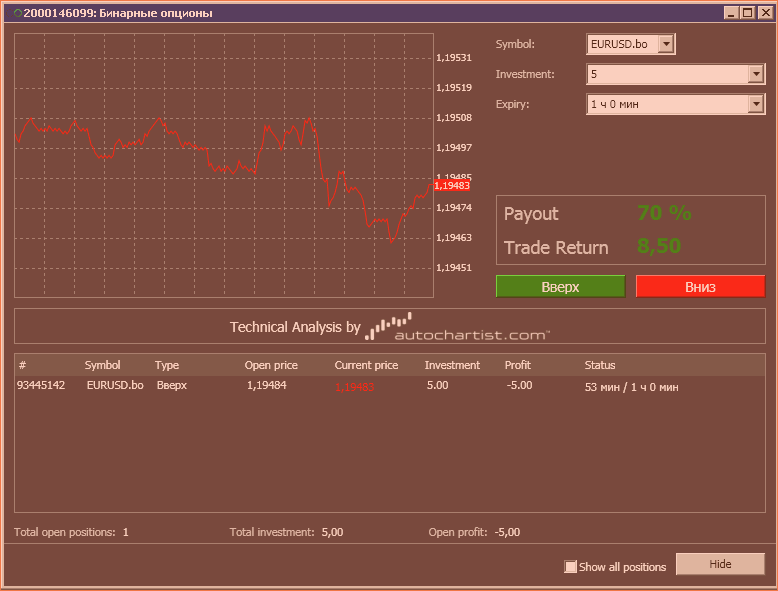The height and width of the screenshot is (591, 778).
Task: Click the autochartist bar chart logo icon
Action: tap(388, 326)
